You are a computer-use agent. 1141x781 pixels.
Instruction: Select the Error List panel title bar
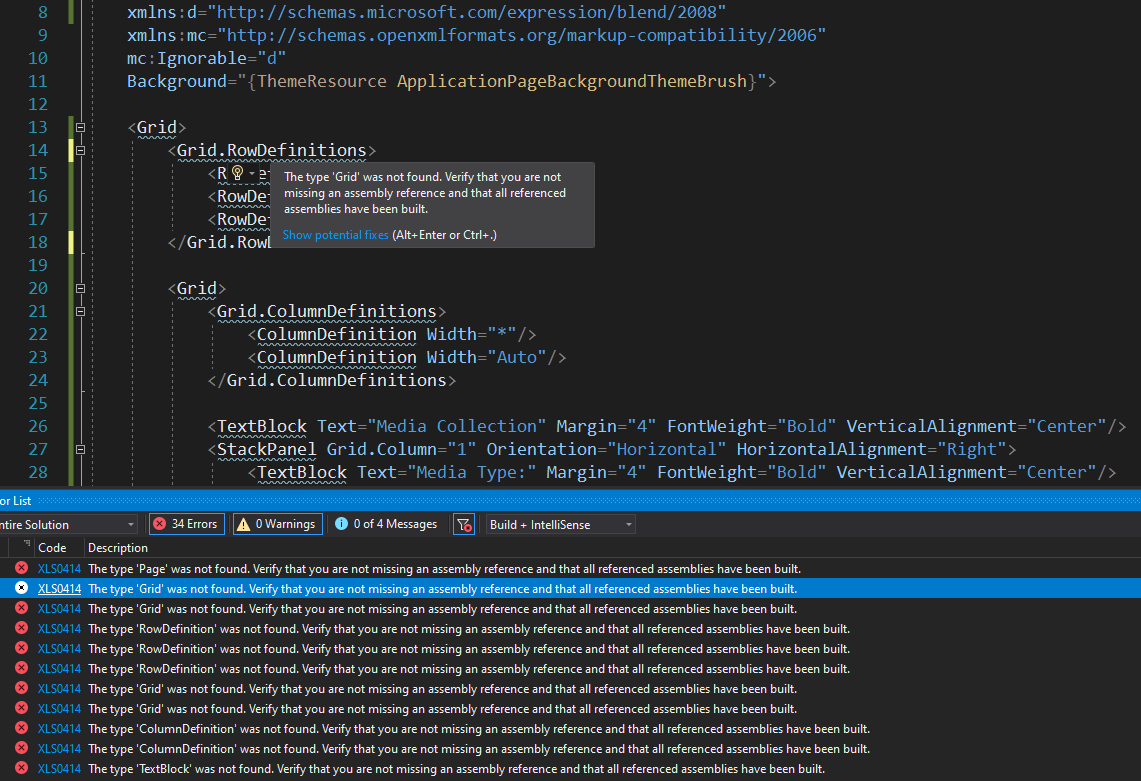click(x=16, y=500)
